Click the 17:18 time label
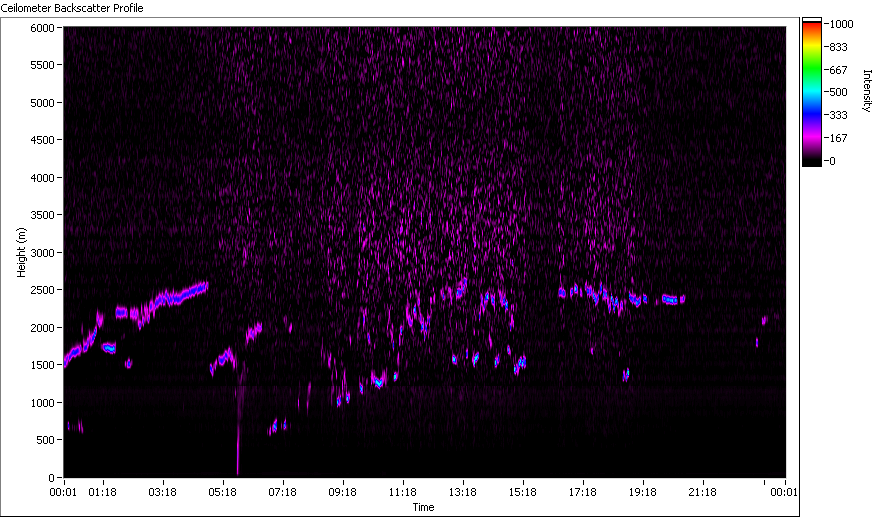Screen dimensions: 876x517 [583, 492]
